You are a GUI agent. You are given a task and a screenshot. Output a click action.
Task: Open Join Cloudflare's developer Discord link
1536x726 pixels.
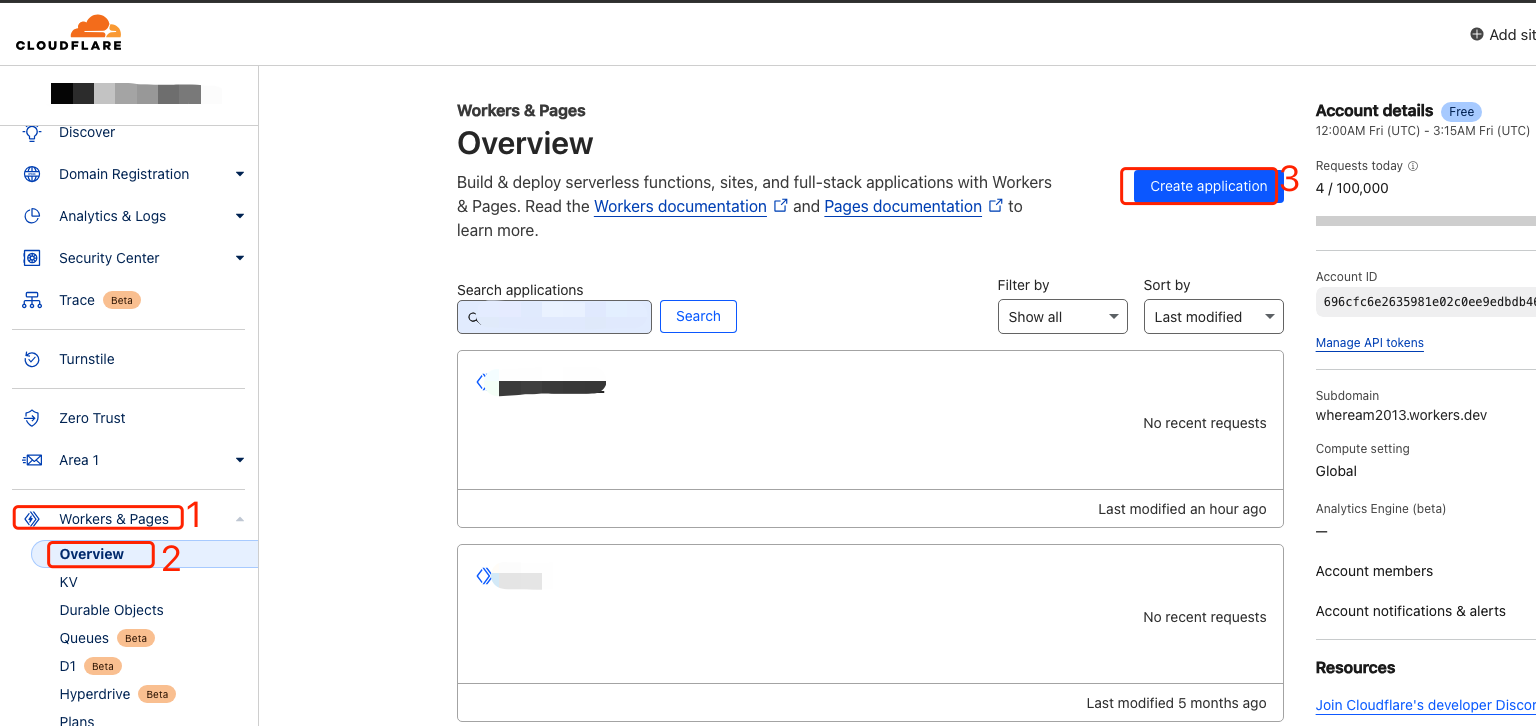(x=1426, y=705)
